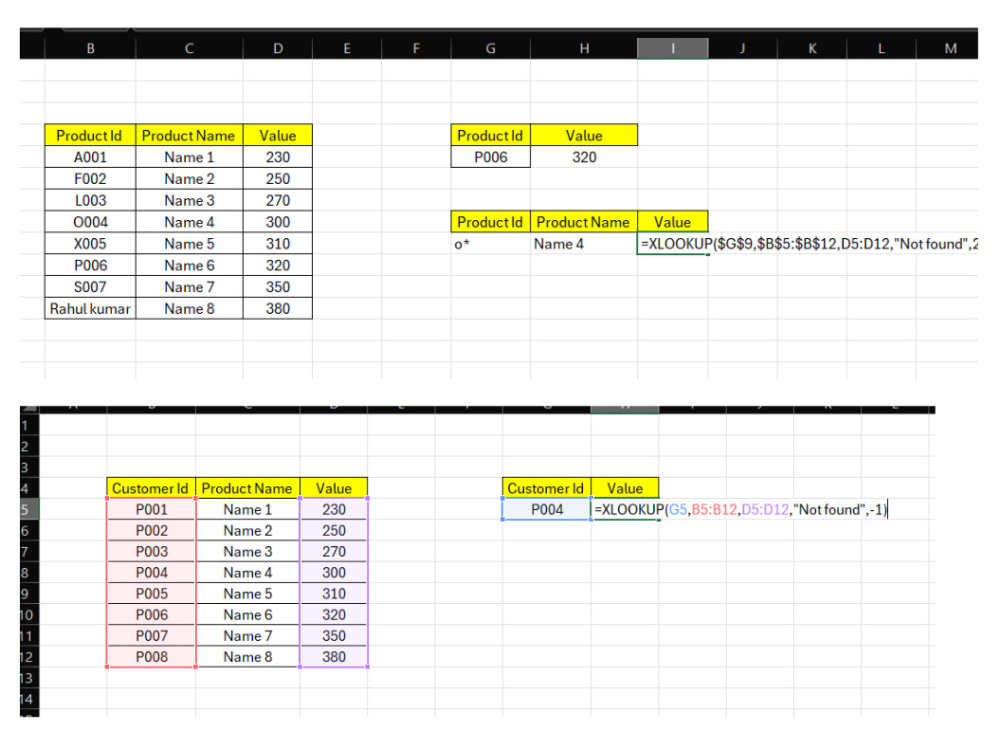Select row 7 header in lower sheet
Viewport: 1000px width, 750px height.
point(29,552)
